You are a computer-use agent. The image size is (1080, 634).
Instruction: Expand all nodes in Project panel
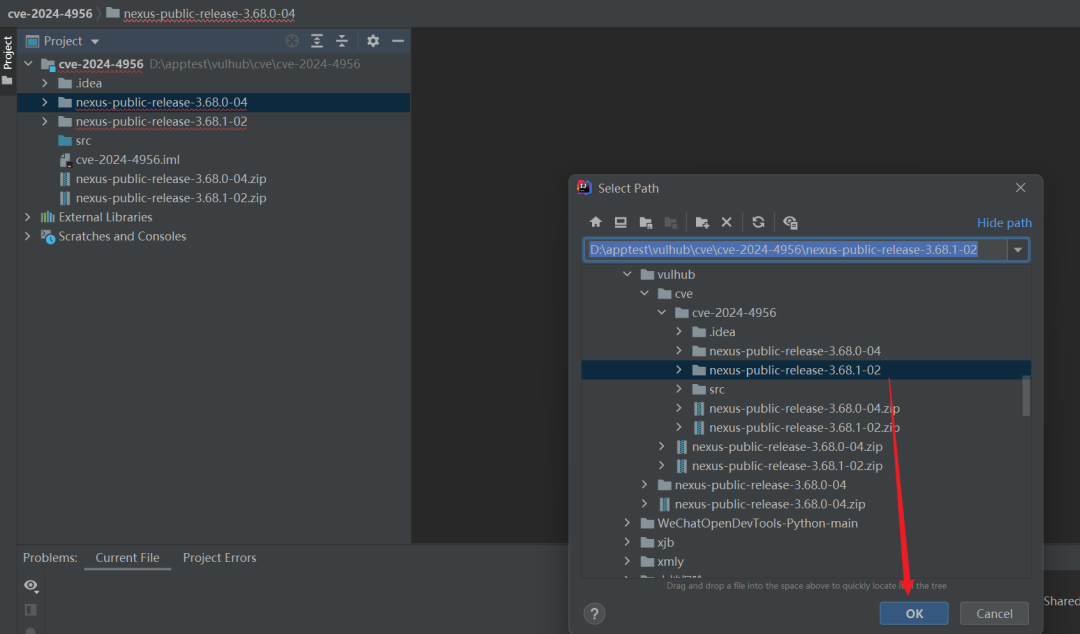(x=317, y=41)
